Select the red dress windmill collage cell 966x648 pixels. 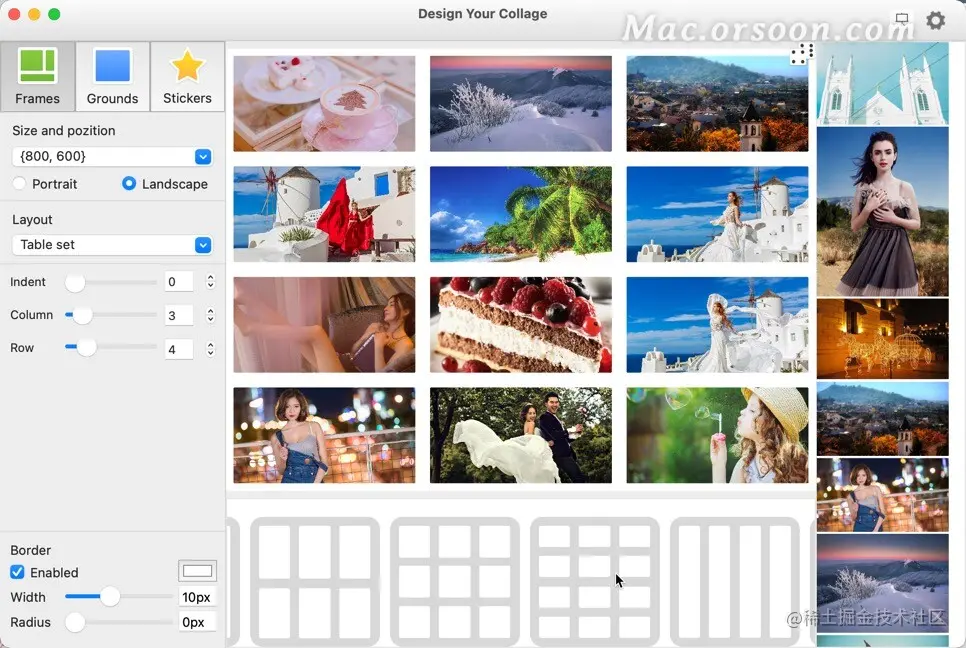(324, 214)
